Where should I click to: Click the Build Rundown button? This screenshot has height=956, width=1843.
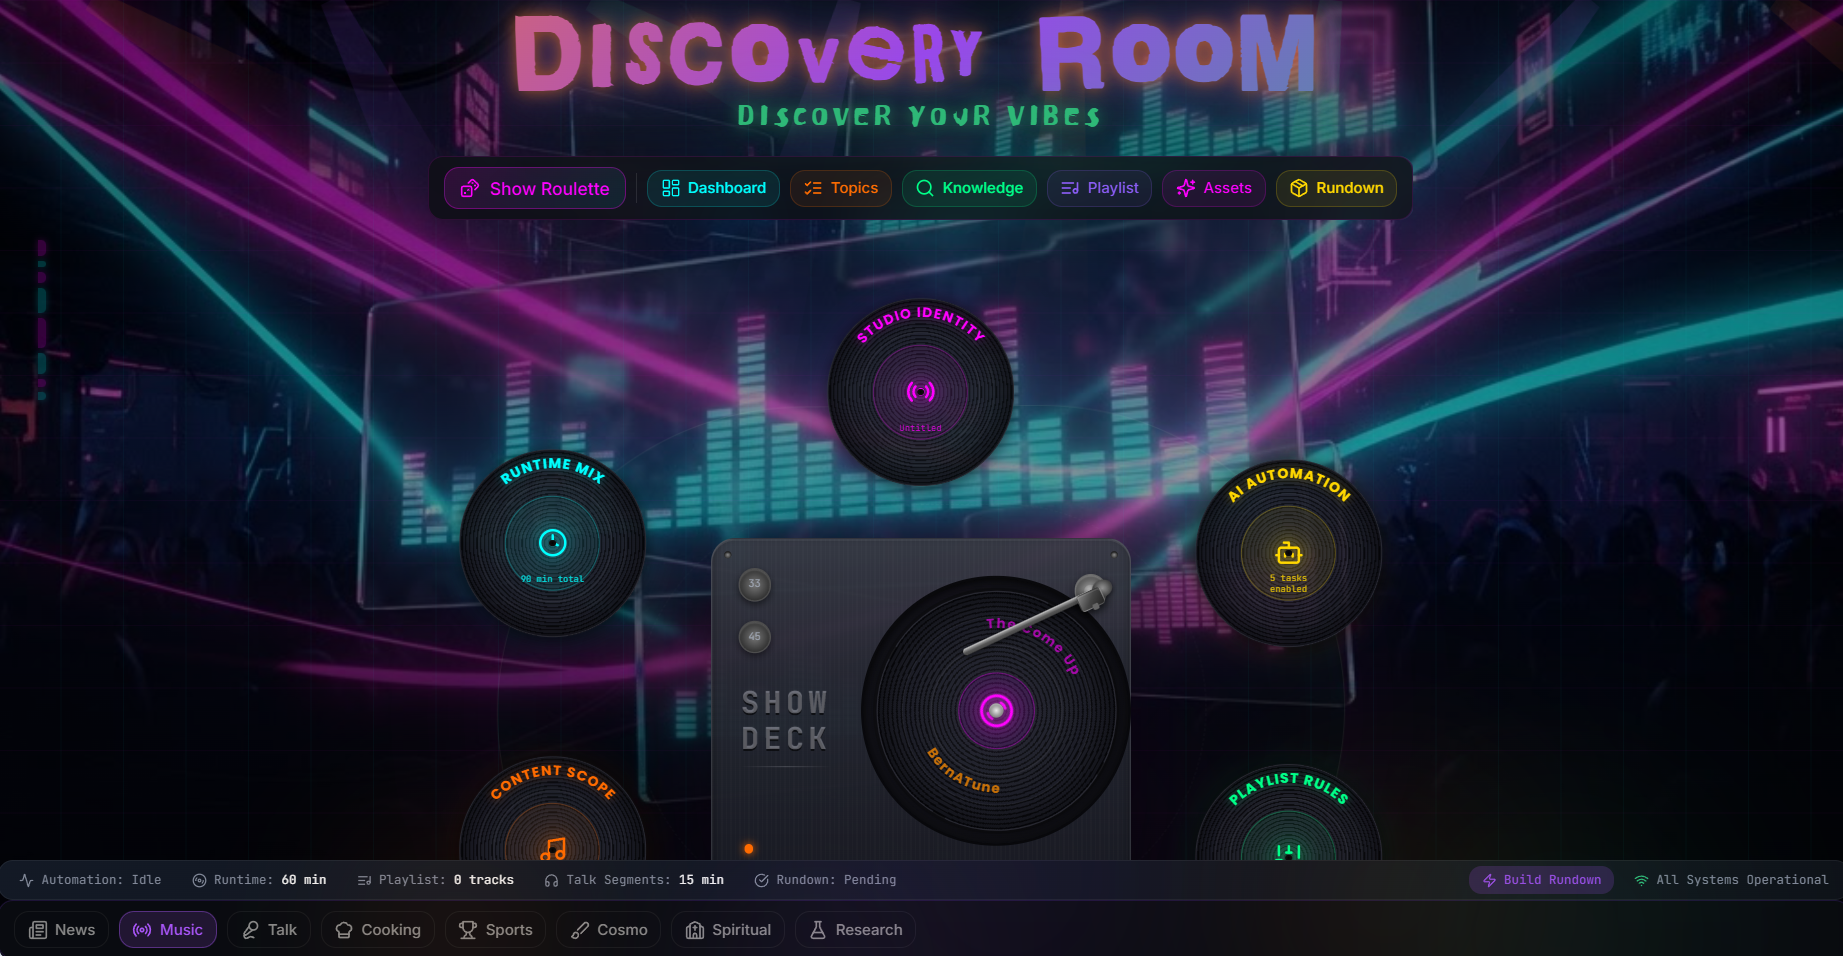click(x=1541, y=880)
